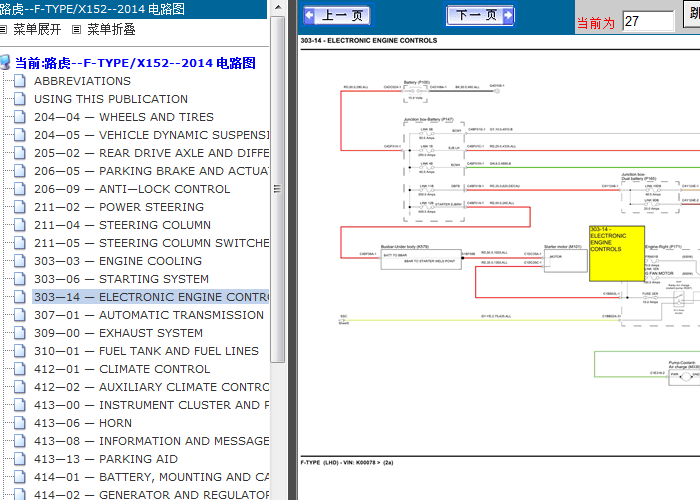The height and width of the screenshot is (500, 700).
Task: Click the Busbar-Under body component box
Action: (421, 259)
